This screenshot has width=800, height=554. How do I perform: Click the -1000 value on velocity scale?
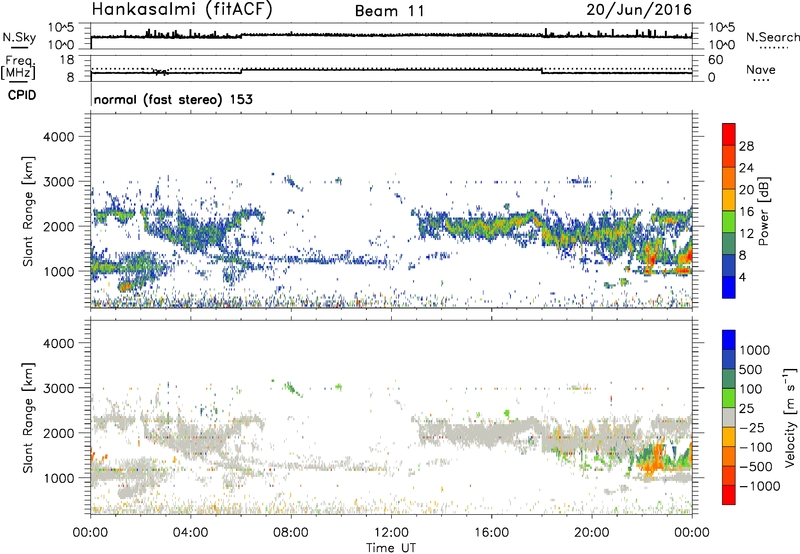[x=760, y=486]
